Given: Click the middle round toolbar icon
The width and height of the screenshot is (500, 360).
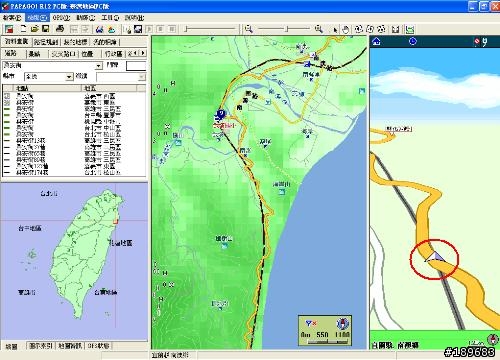Looking at the screenshot, I should point(370,29).
